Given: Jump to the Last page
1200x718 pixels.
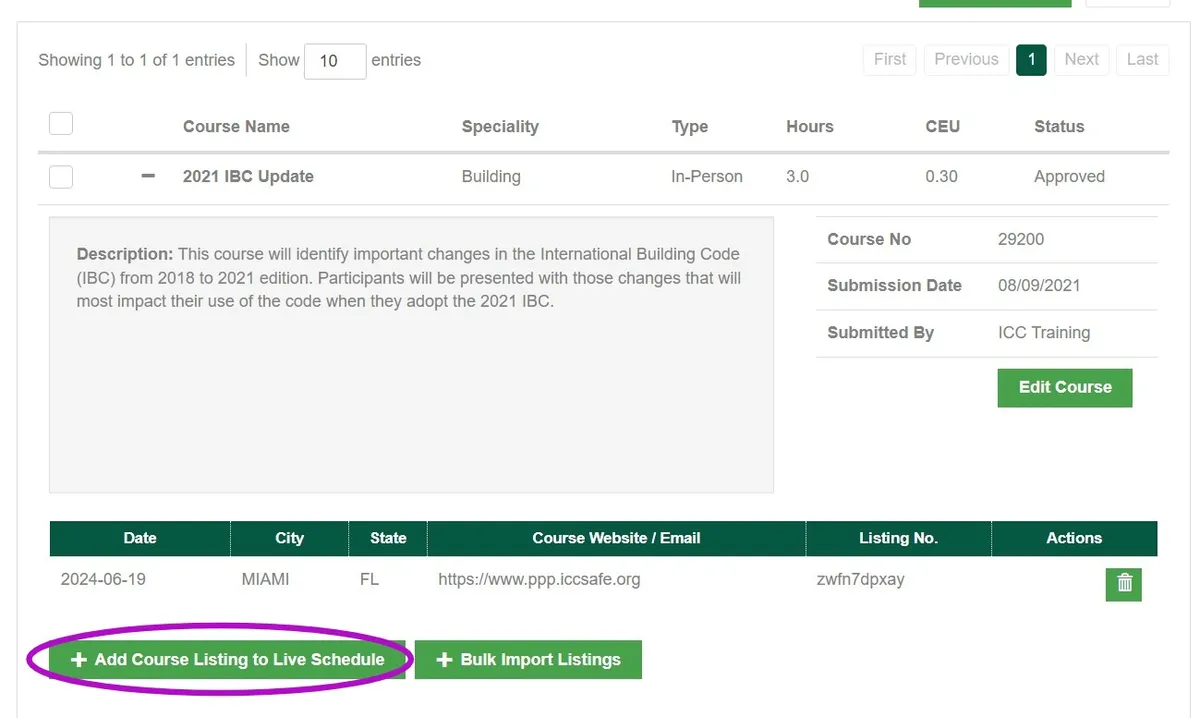Looking at the screenshot, I should tap(1142, 60).
